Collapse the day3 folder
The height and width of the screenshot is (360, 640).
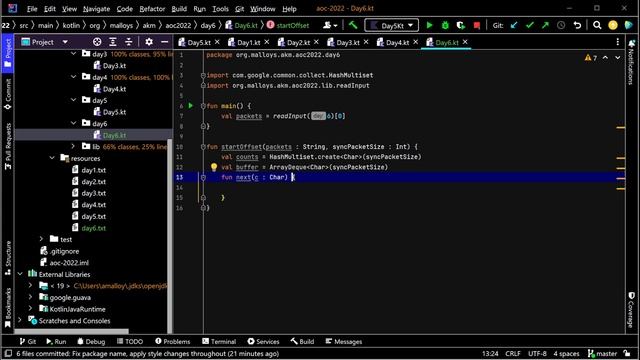tap(73, 53)
